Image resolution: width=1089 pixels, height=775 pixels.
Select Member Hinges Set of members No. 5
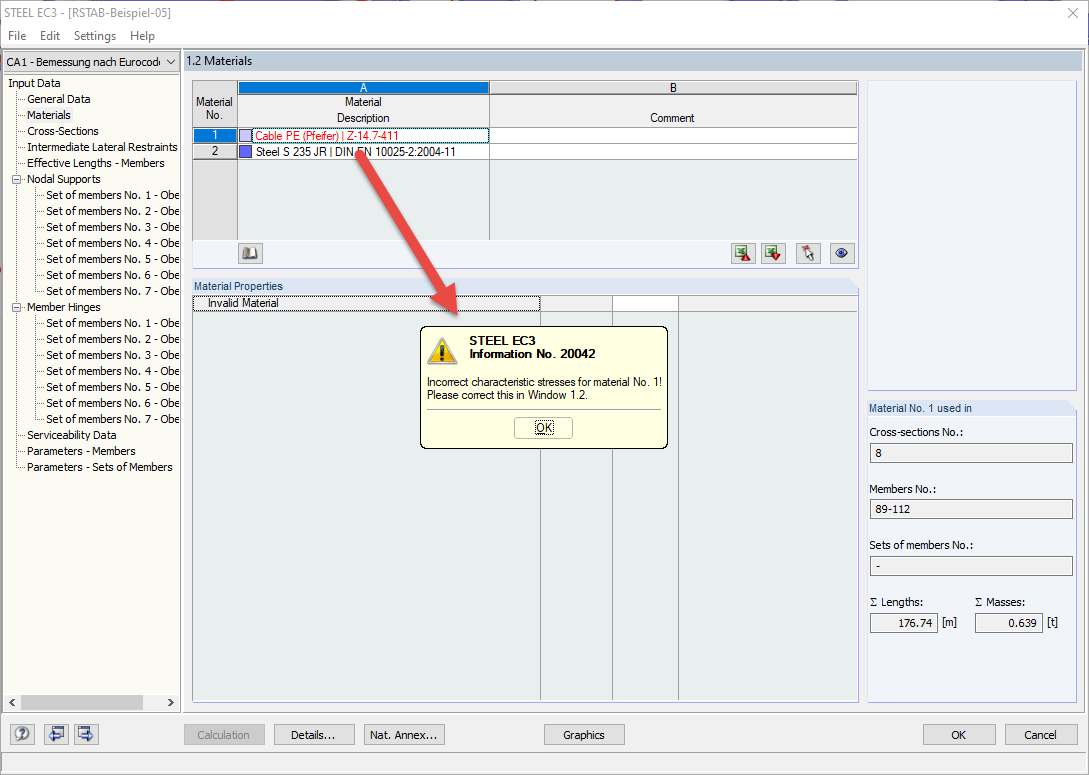(113, 387)
